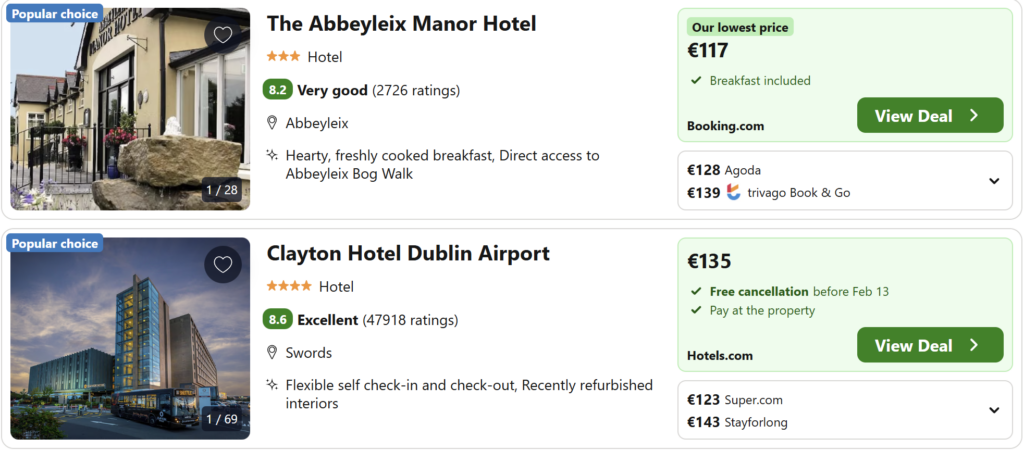This screenshot has height=450, width=1024.
Task: Click the Swords location pin icon
Action: 271,352
